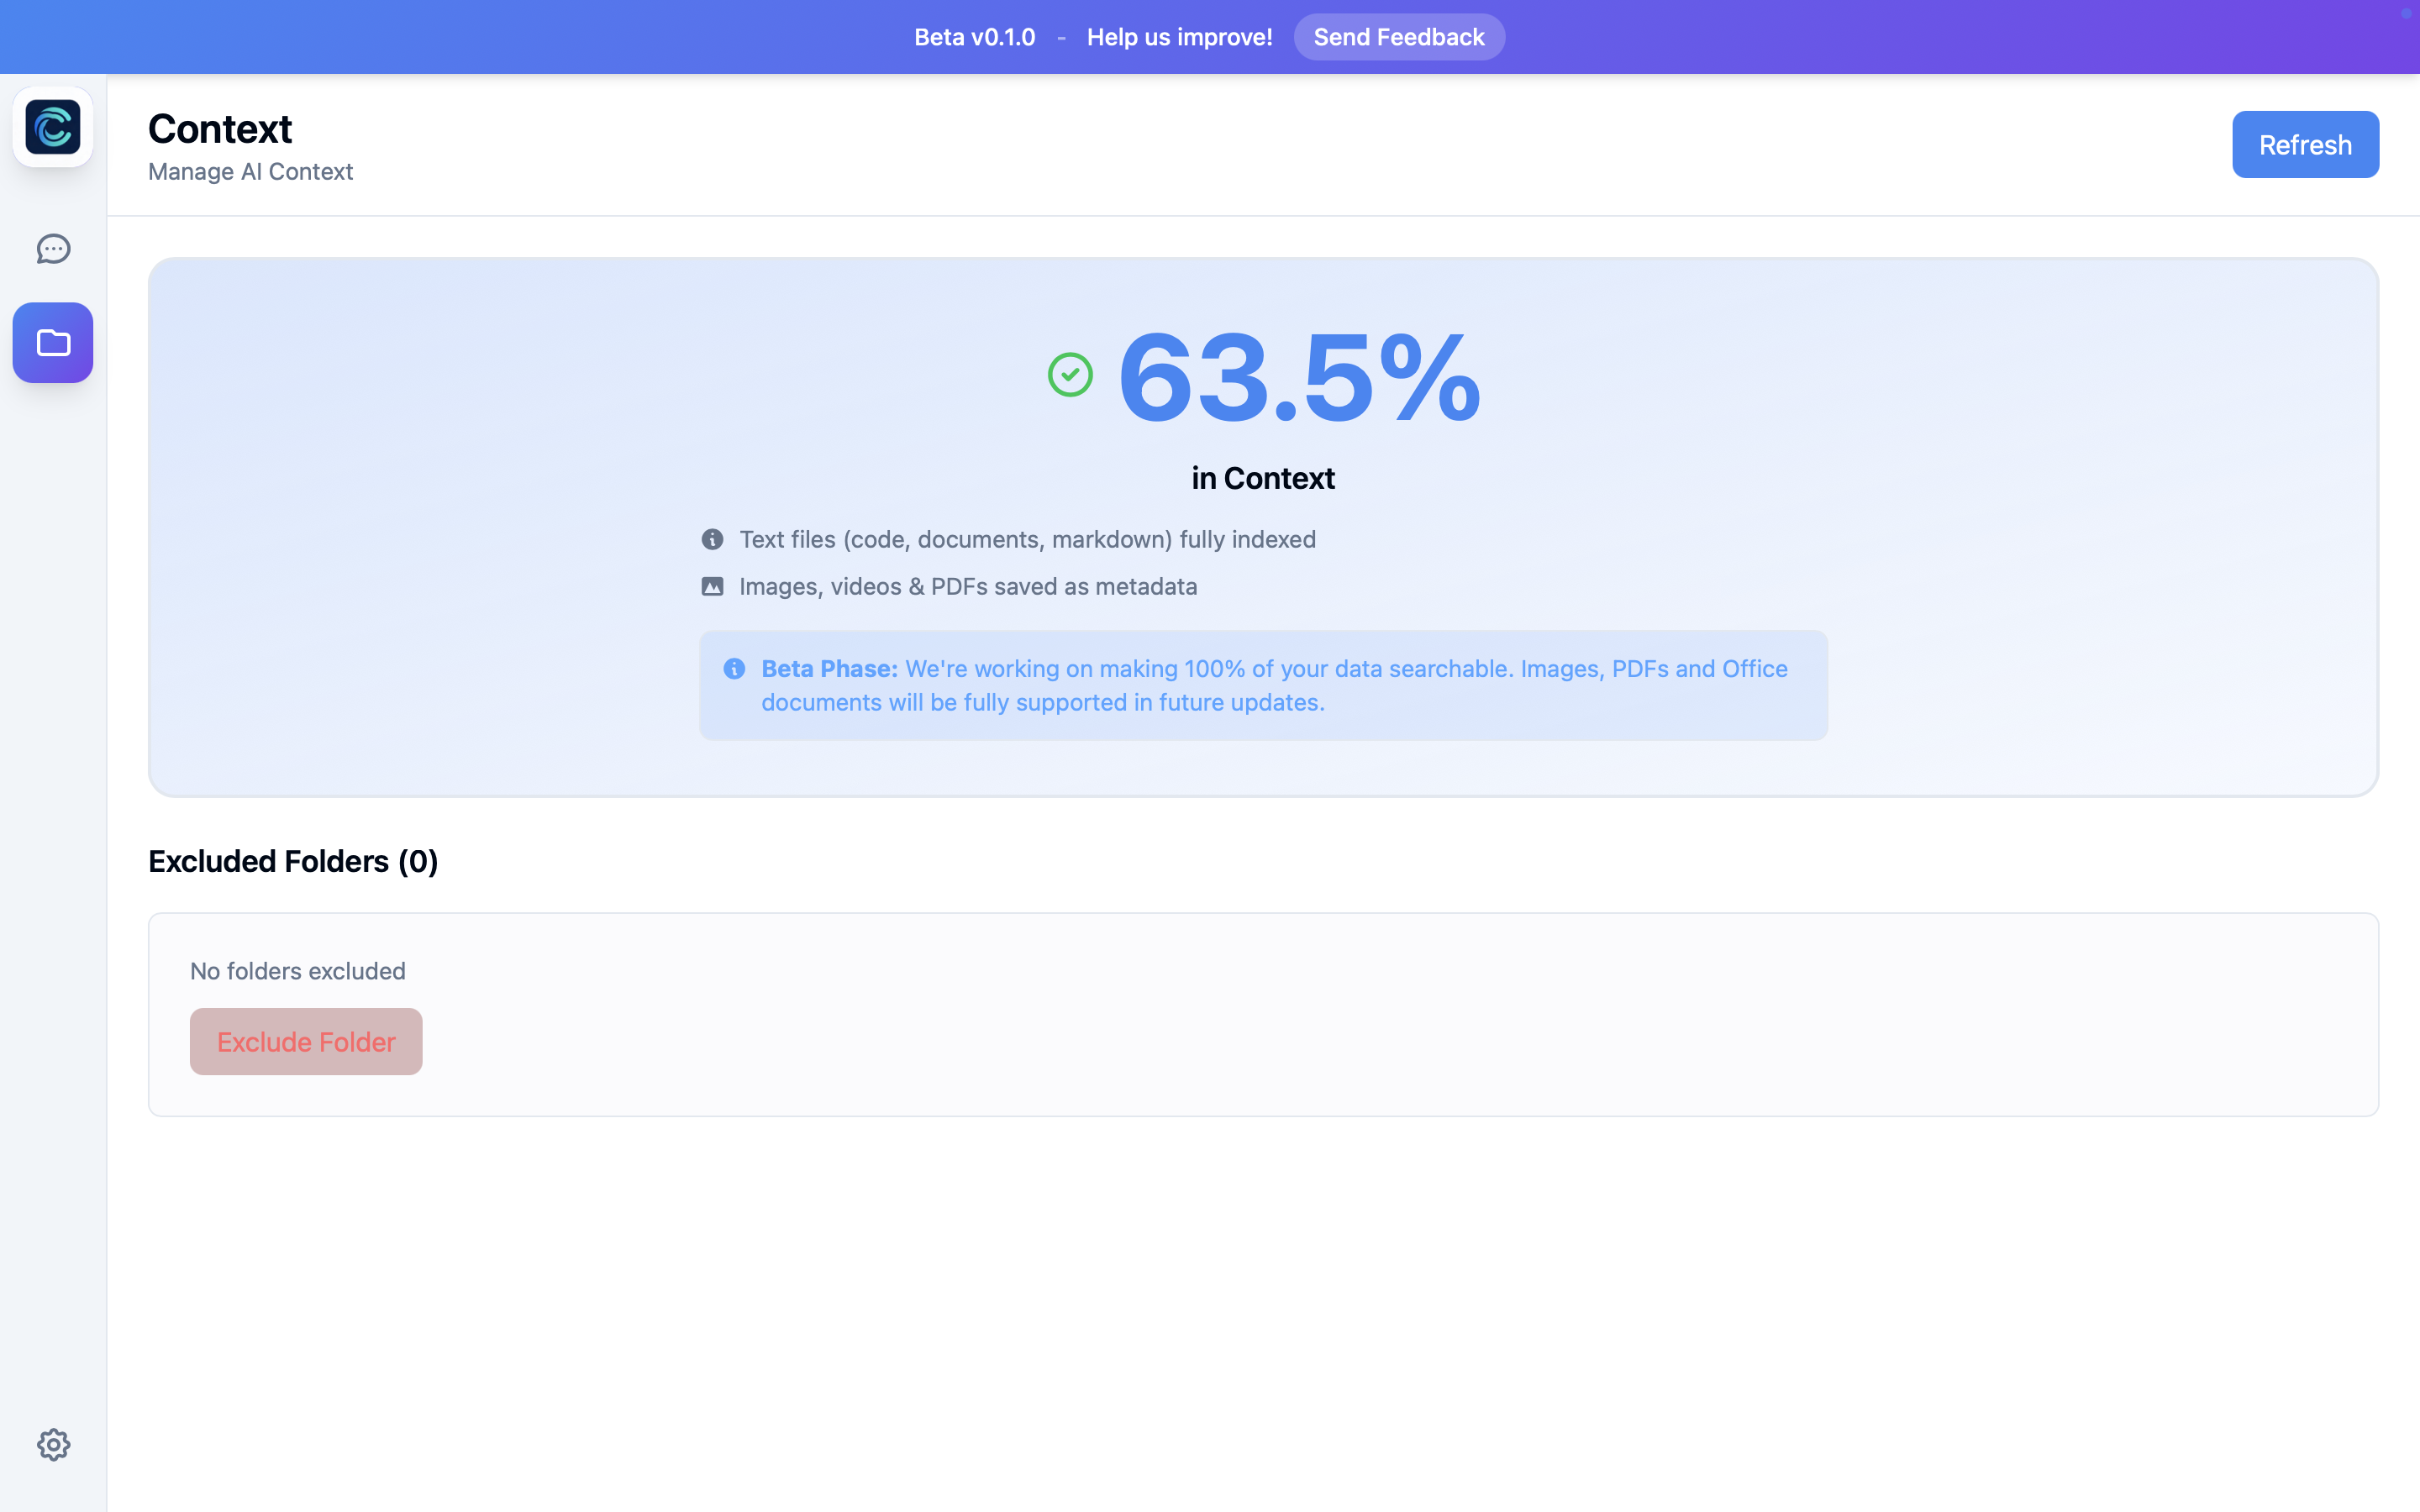Click the info icon next to 'Text files fully indexed'
The width and height of the screenshot is (2420, 1512).
point(712,539)
